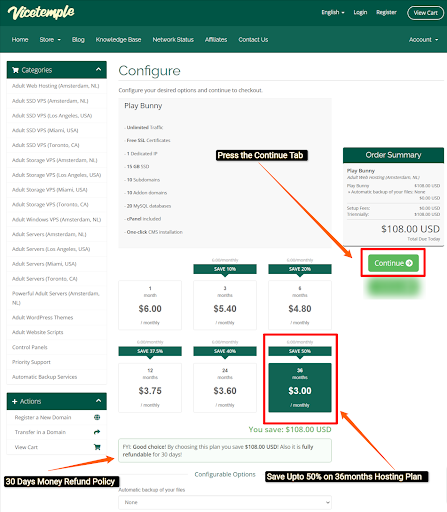
Task: Click the Play Bunny product heading
Action: click(x=143, y=106)
